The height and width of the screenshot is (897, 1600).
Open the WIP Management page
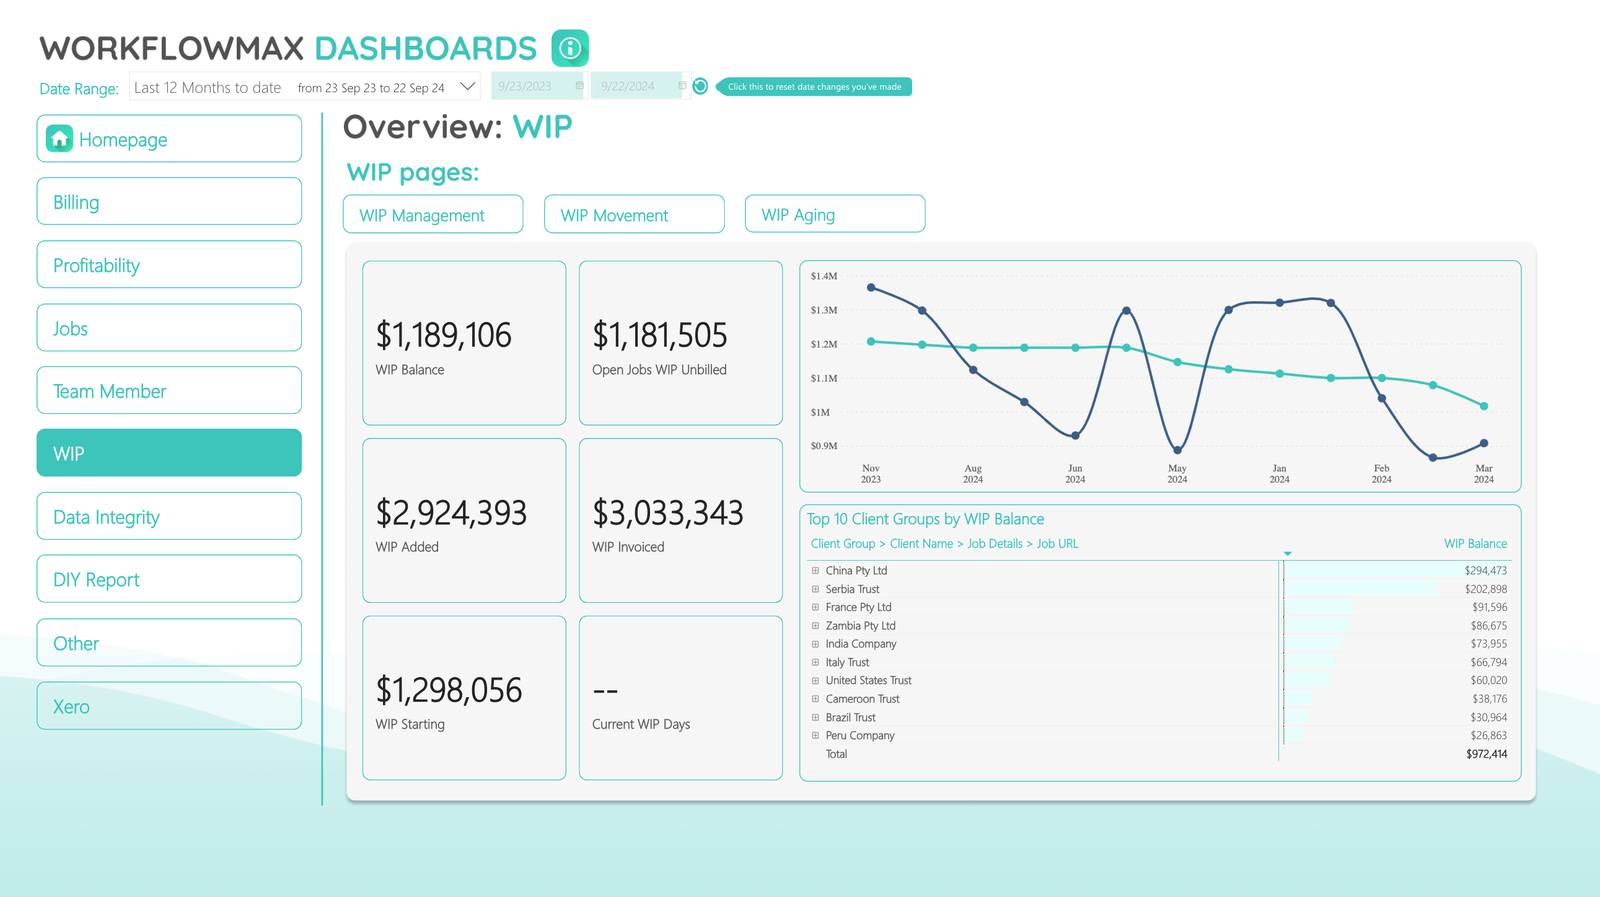tap(433, 215)
